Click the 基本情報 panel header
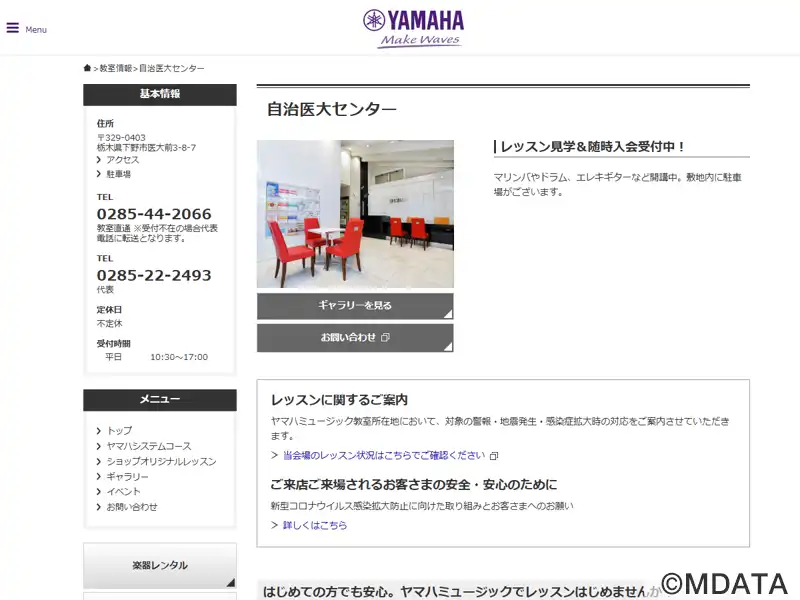Viewport: 800px width, 600px height. click(x=160, y=94)
